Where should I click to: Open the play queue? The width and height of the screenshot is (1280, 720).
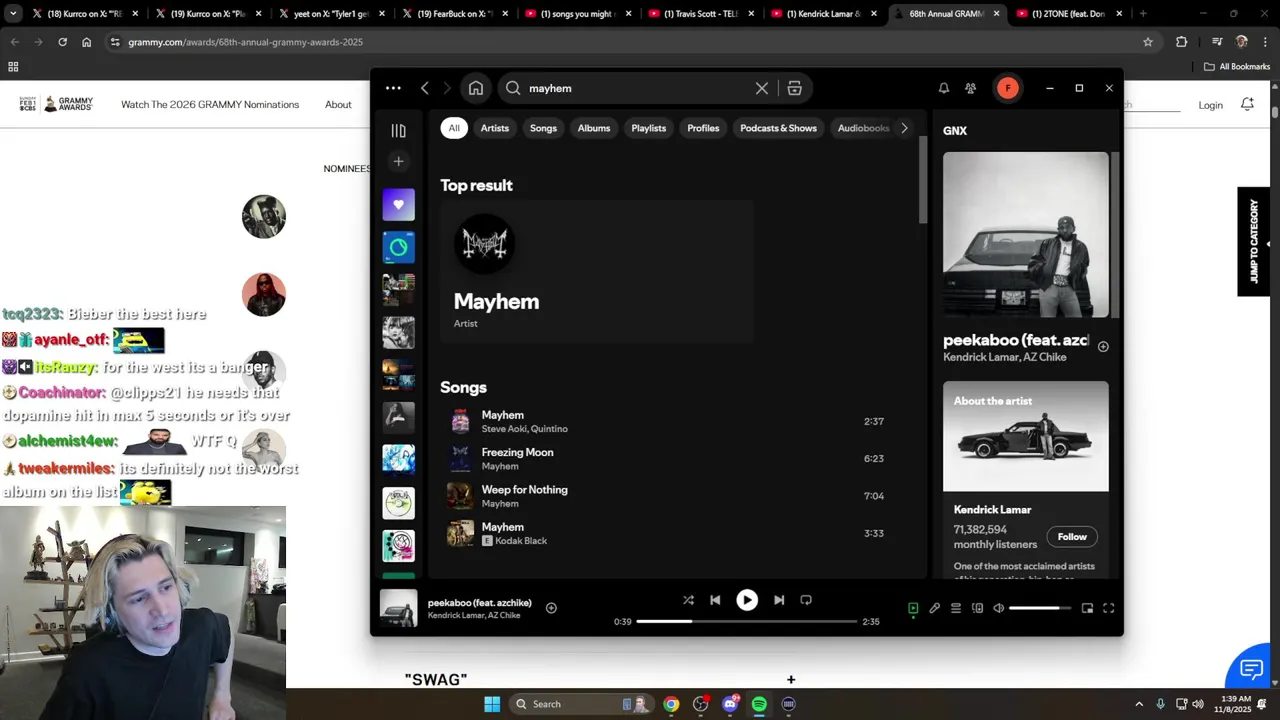(956, 608)
